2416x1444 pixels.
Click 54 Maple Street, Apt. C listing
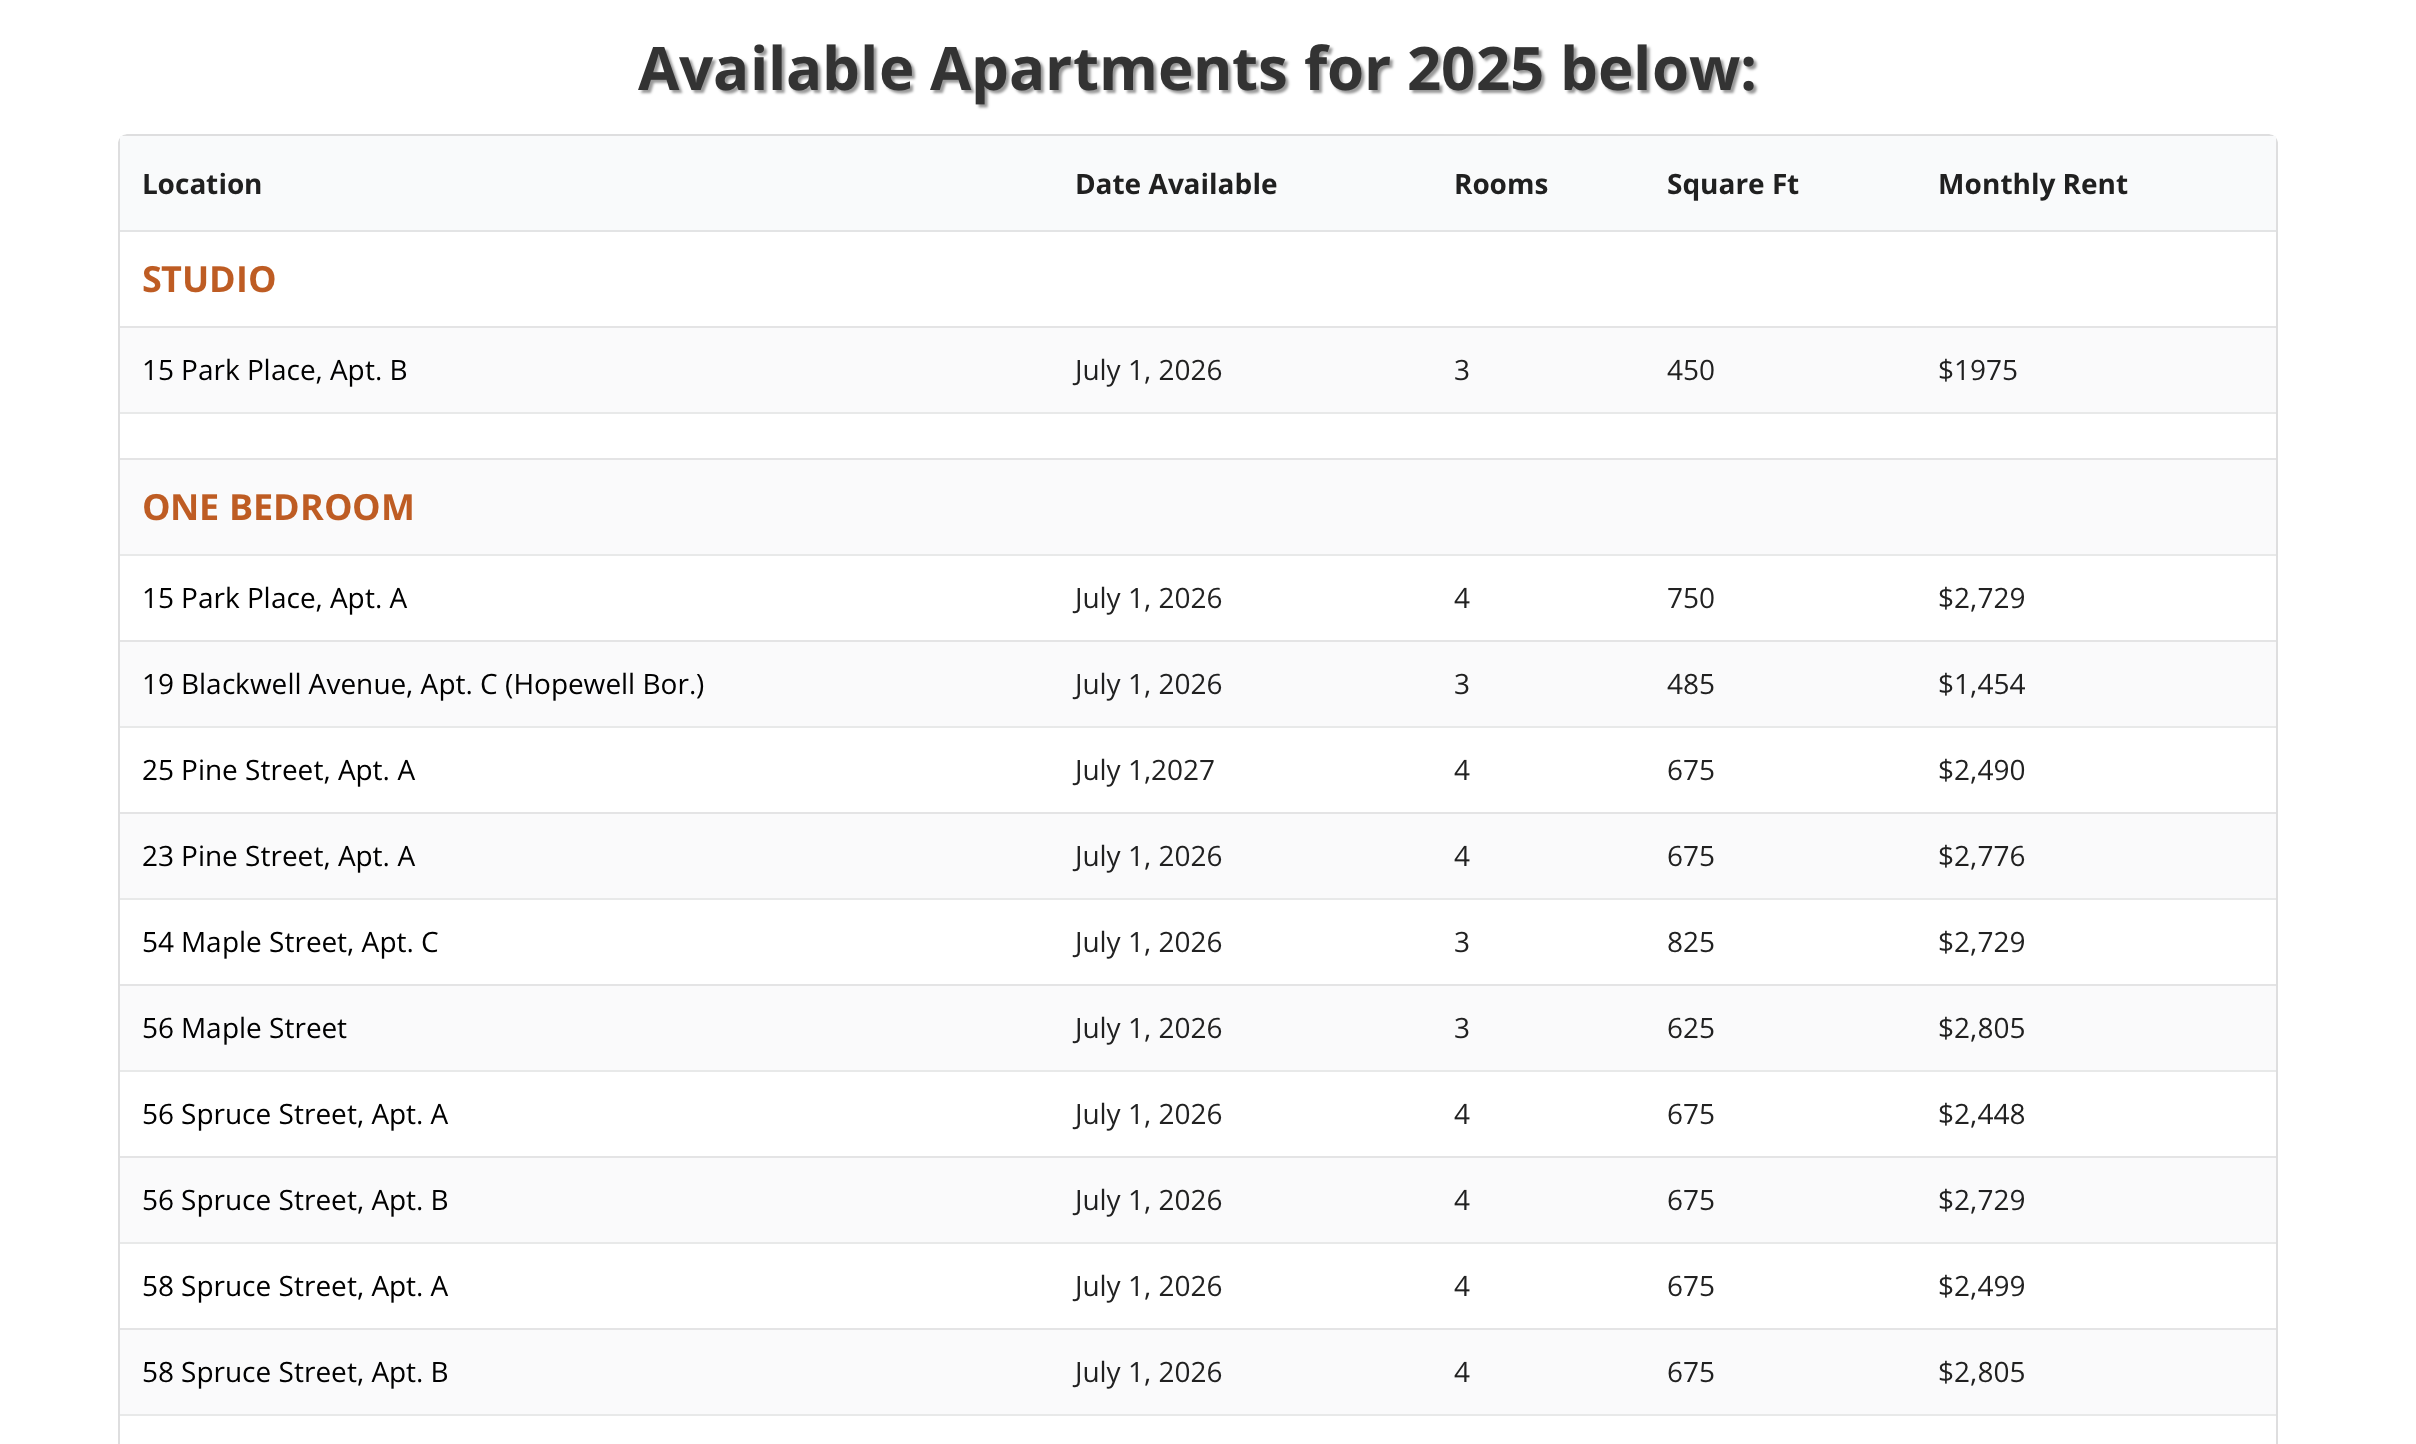pos(290,942)
